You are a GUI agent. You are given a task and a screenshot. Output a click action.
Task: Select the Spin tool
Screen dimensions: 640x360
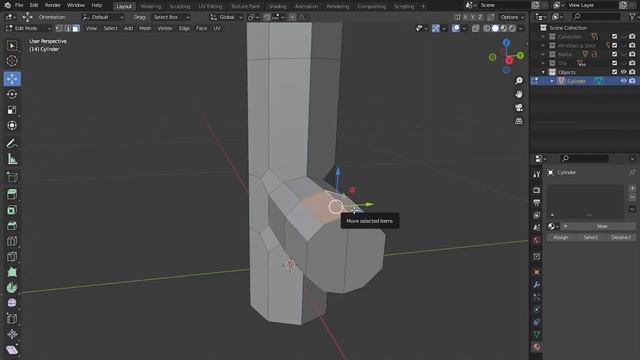(x=12, y=288)
